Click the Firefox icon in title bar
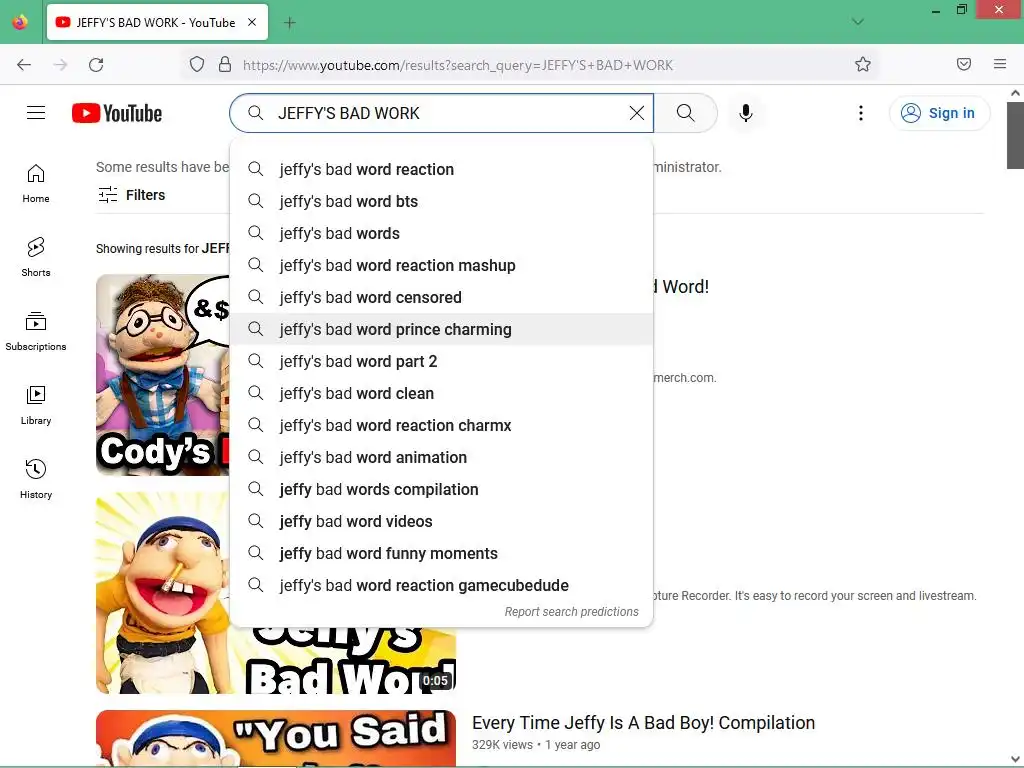Image resolution: width=1024 pixels, height=768 pixels. (x=20, y=22)
